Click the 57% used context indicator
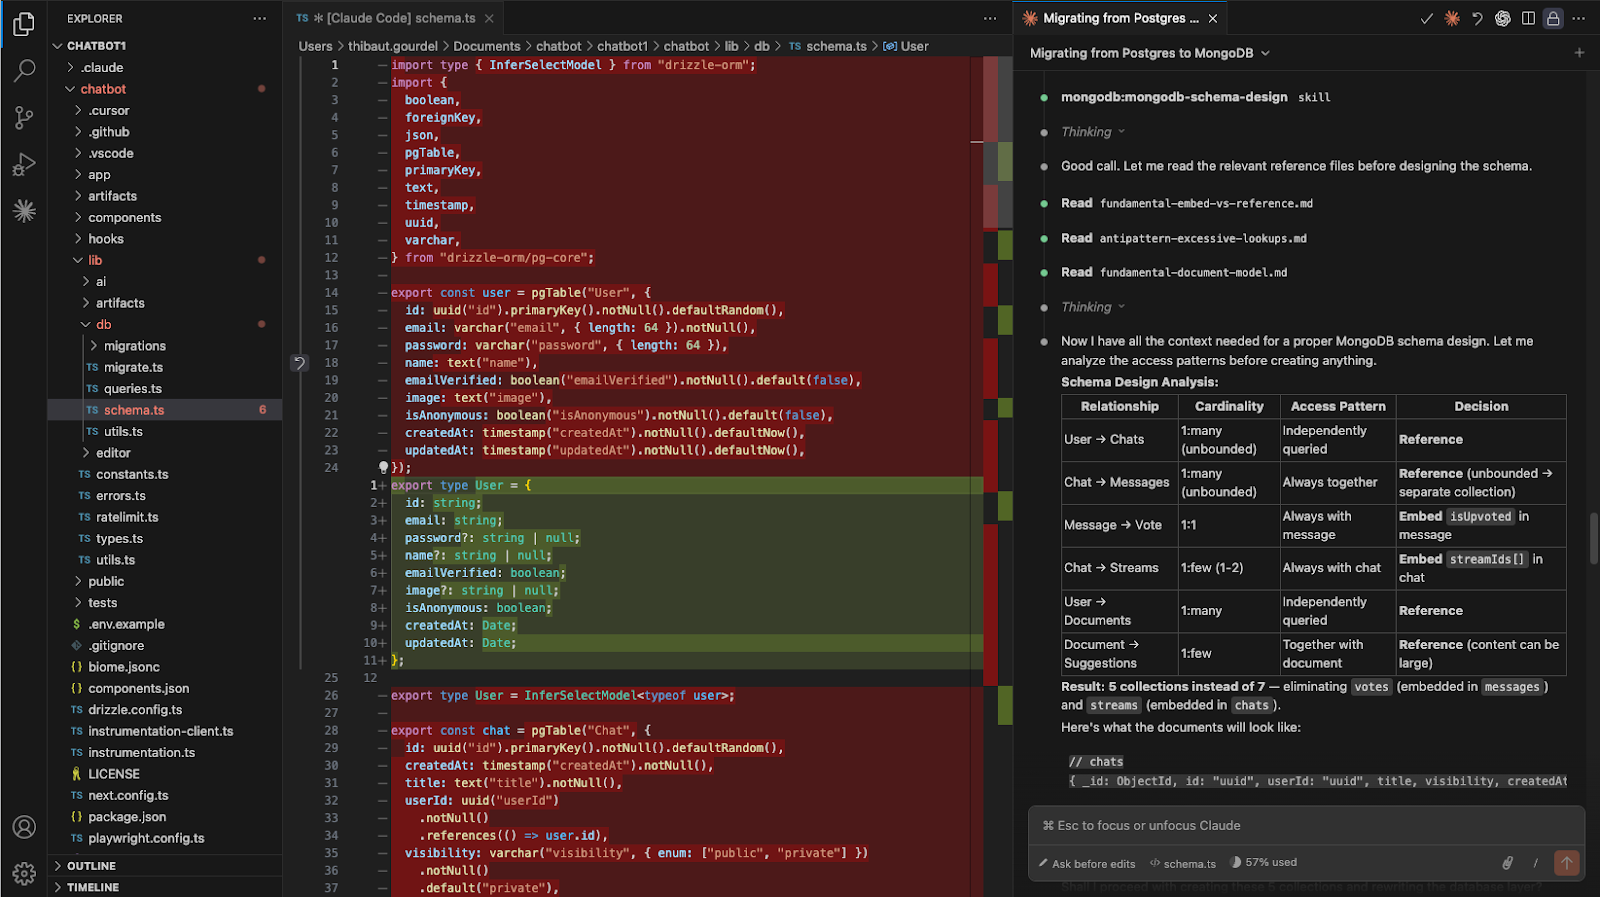The width and height of the screenshot is (1600, 897). (1263, 862)
